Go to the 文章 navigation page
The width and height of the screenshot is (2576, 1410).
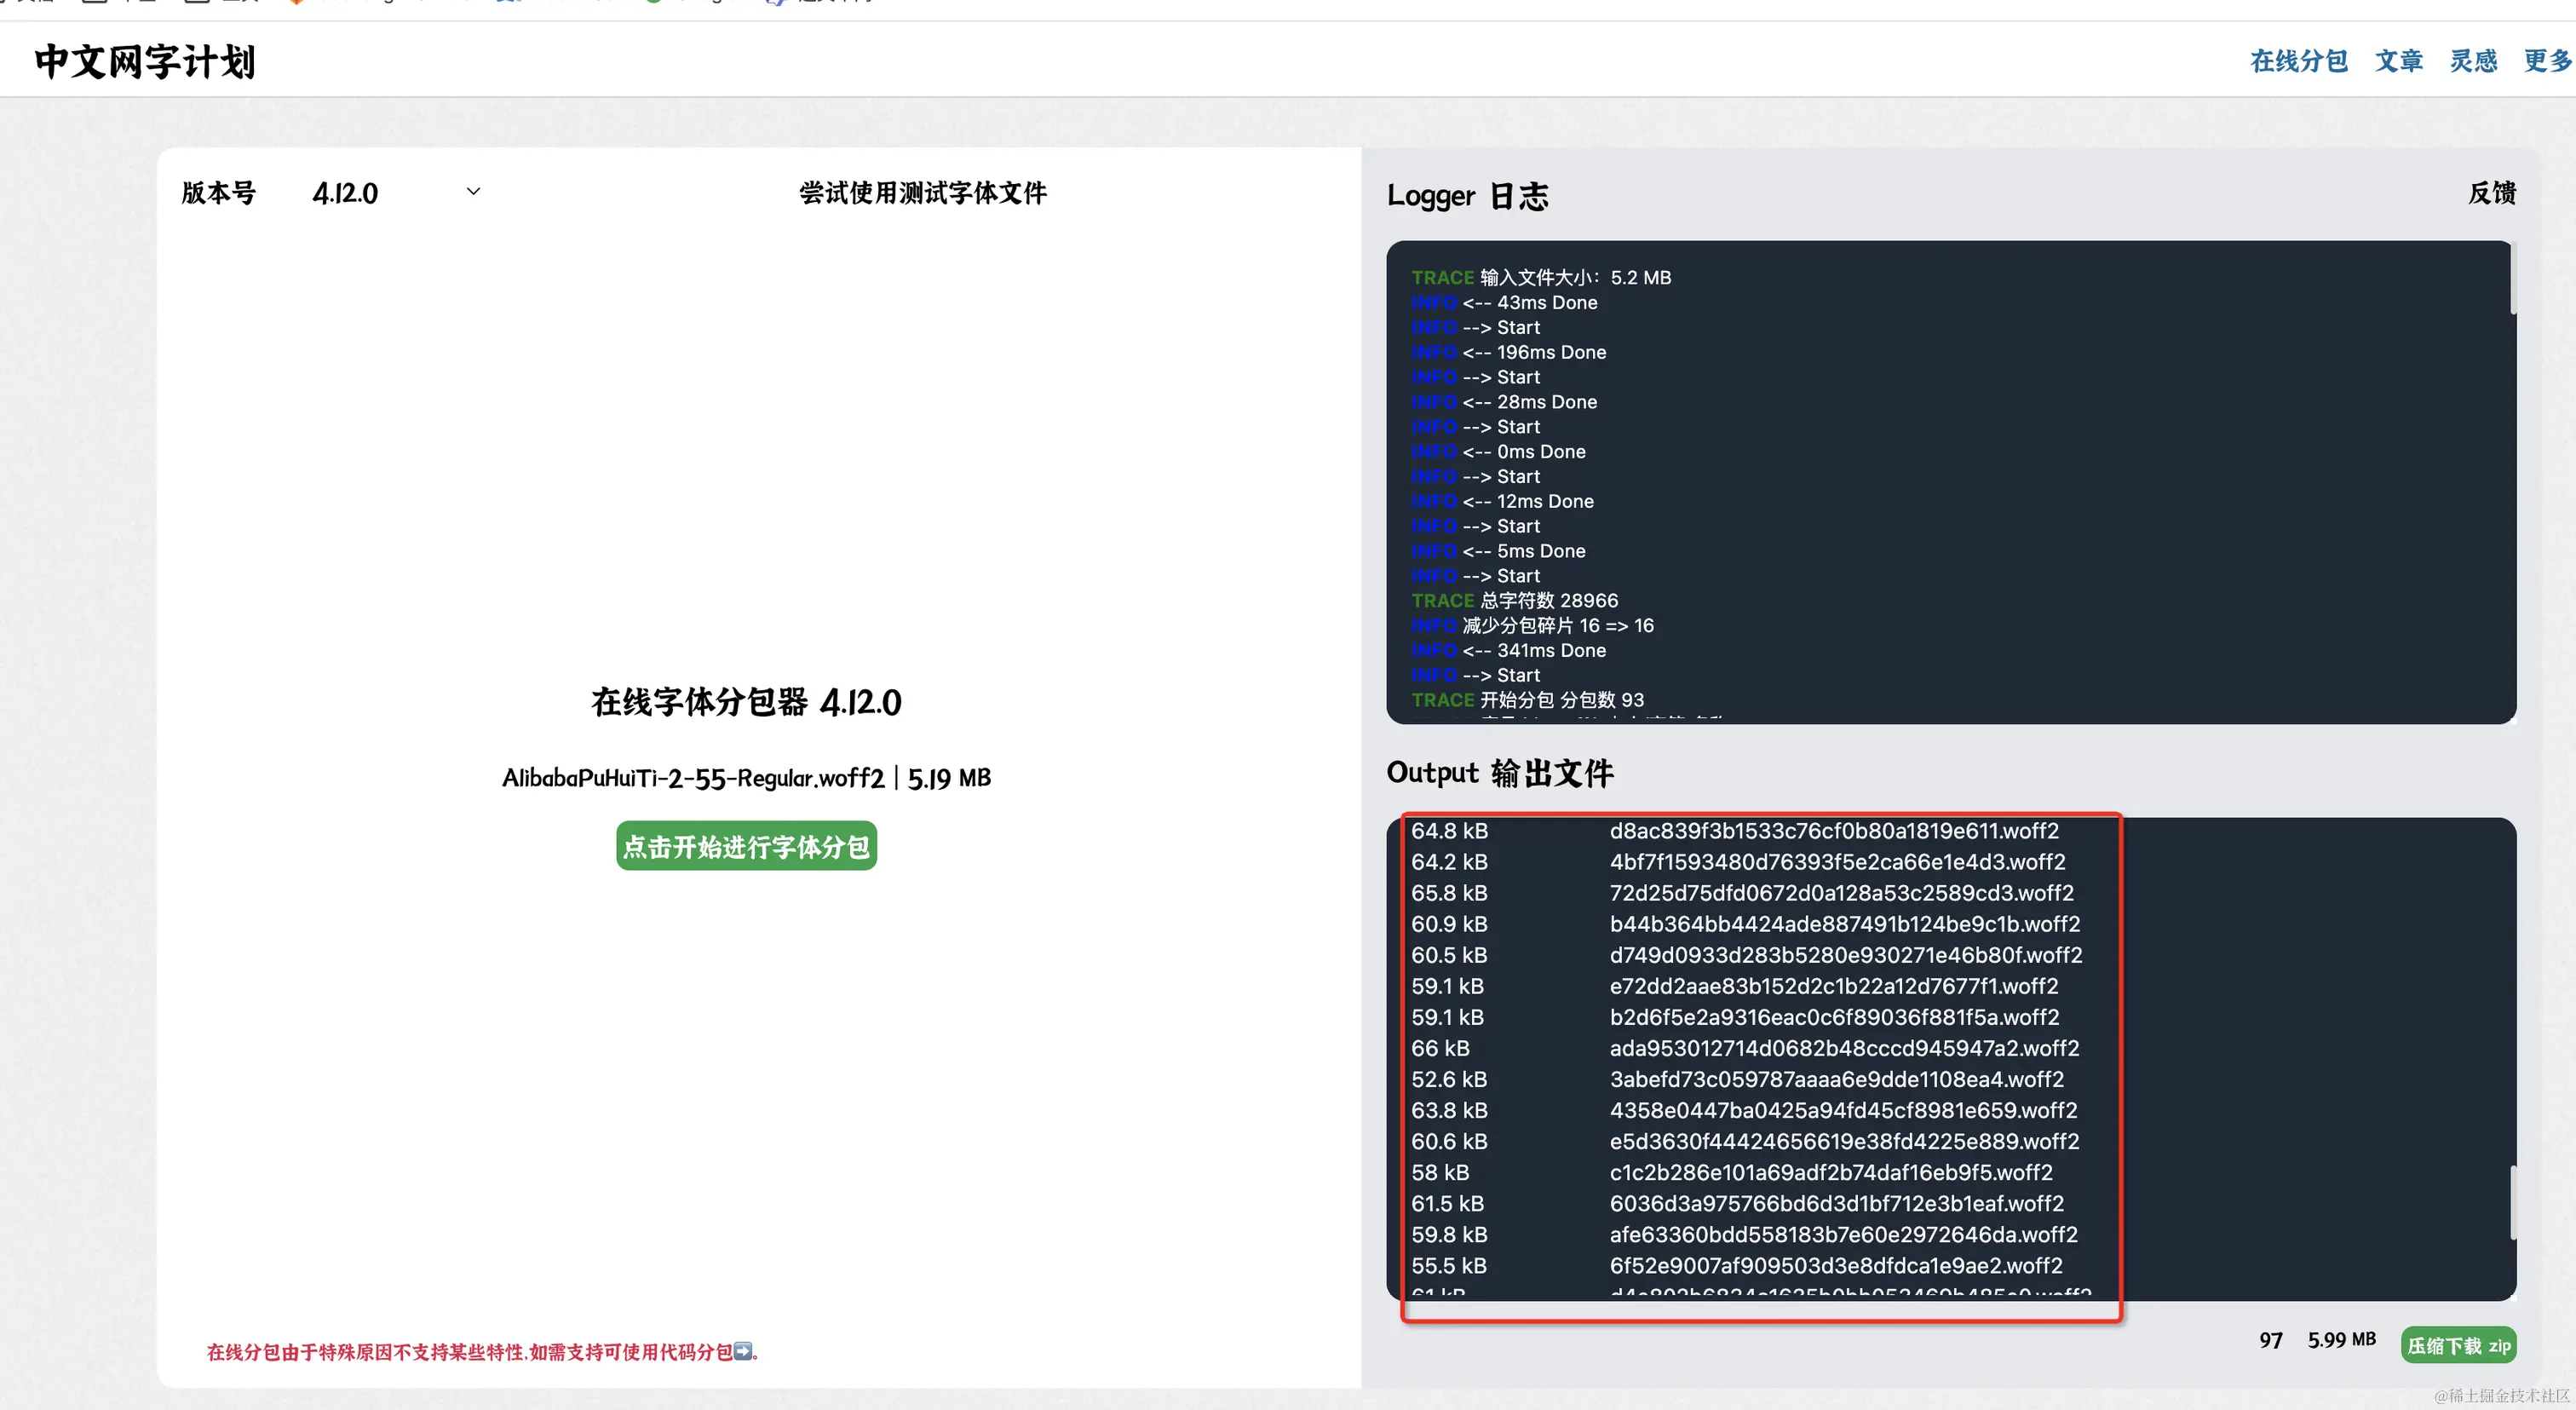pos(2398,61)
